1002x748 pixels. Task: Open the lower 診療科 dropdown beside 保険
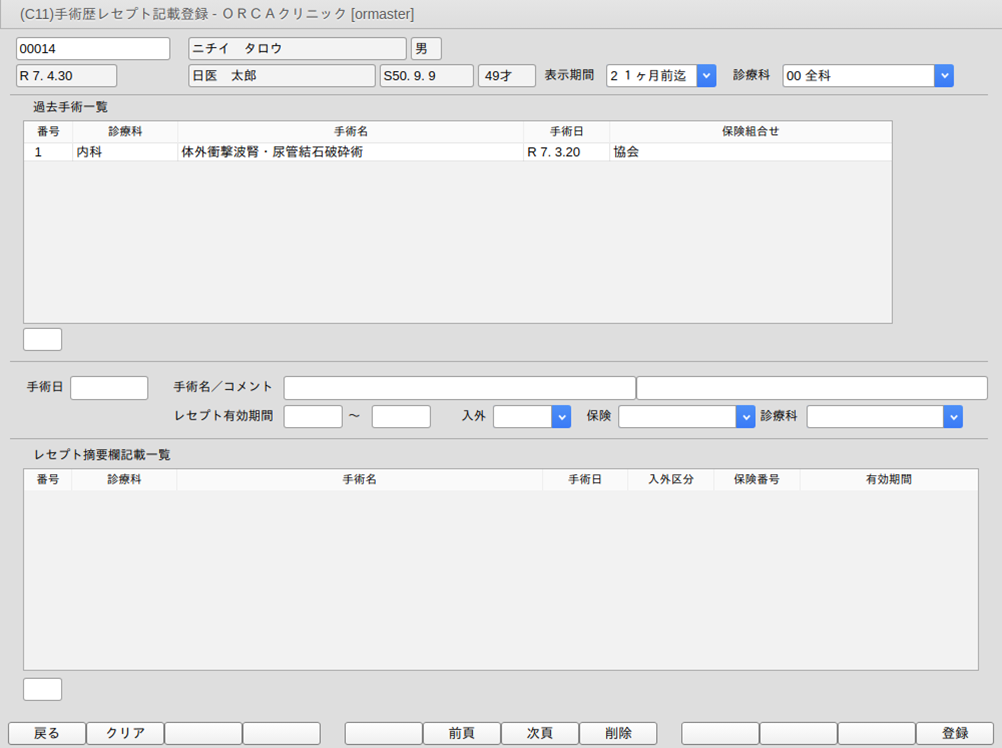coord(953,416)
